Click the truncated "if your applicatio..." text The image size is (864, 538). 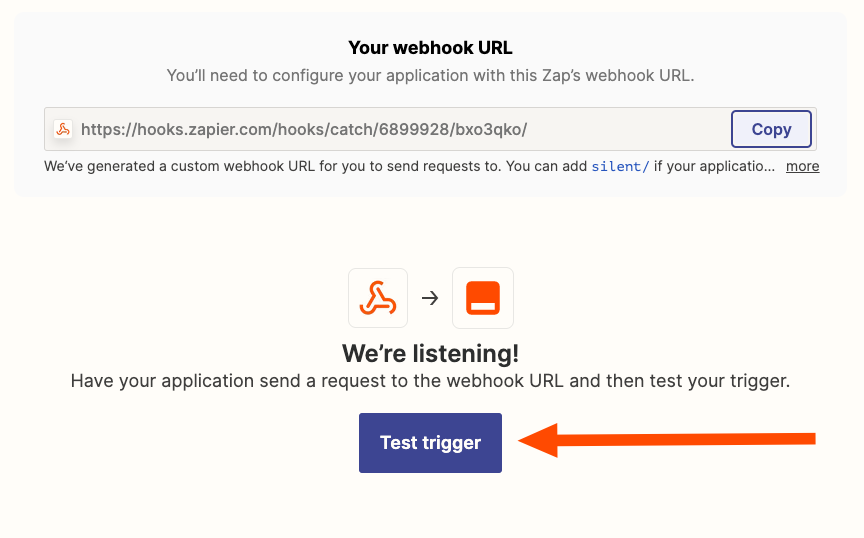[x=714, y=166]
